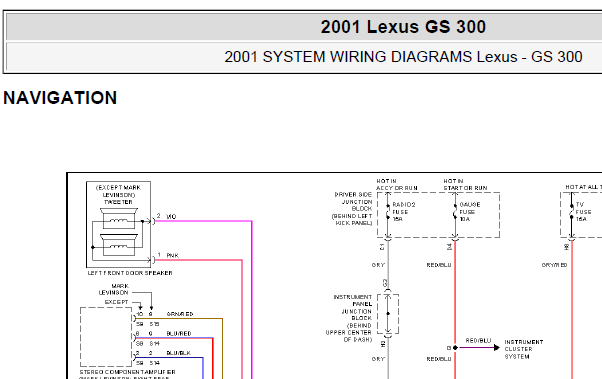Click the '2001 Lexus GS 300' title

403,27
